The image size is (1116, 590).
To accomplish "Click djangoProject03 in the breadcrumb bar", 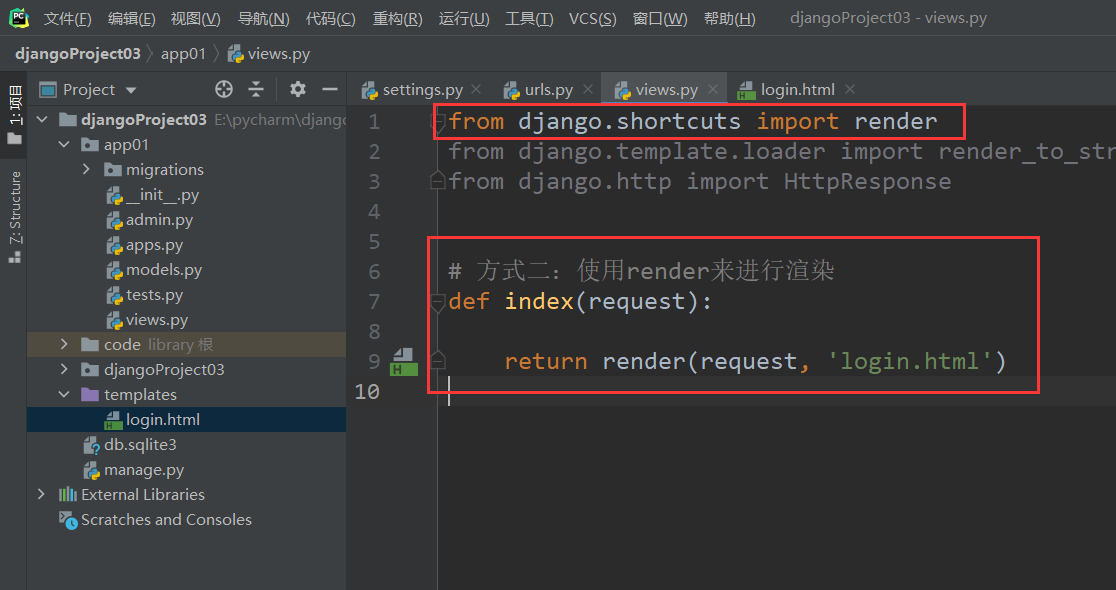I will (x=78, y=54).
